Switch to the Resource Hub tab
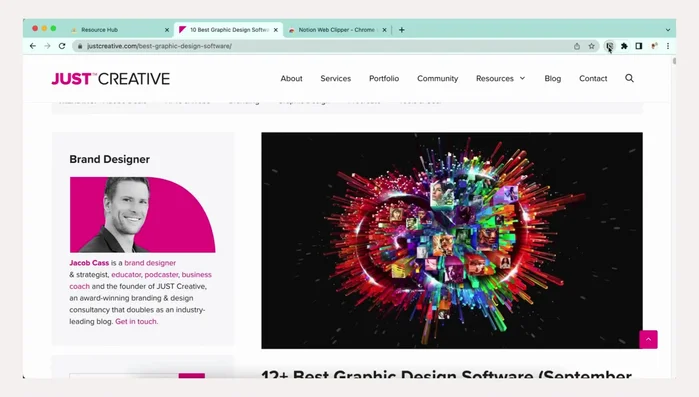The height and width of the screenshot is (397, 699). click(119, 30)
